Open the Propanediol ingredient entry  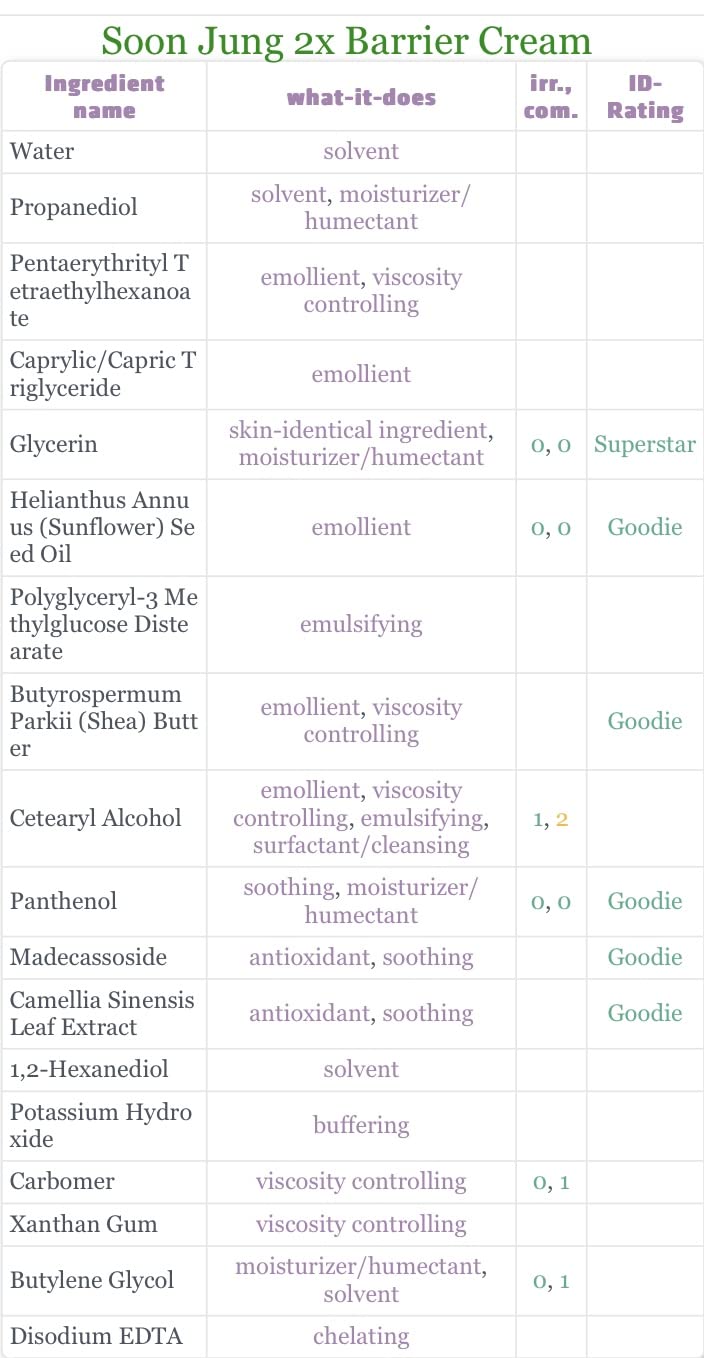click(x=74, y=207)
